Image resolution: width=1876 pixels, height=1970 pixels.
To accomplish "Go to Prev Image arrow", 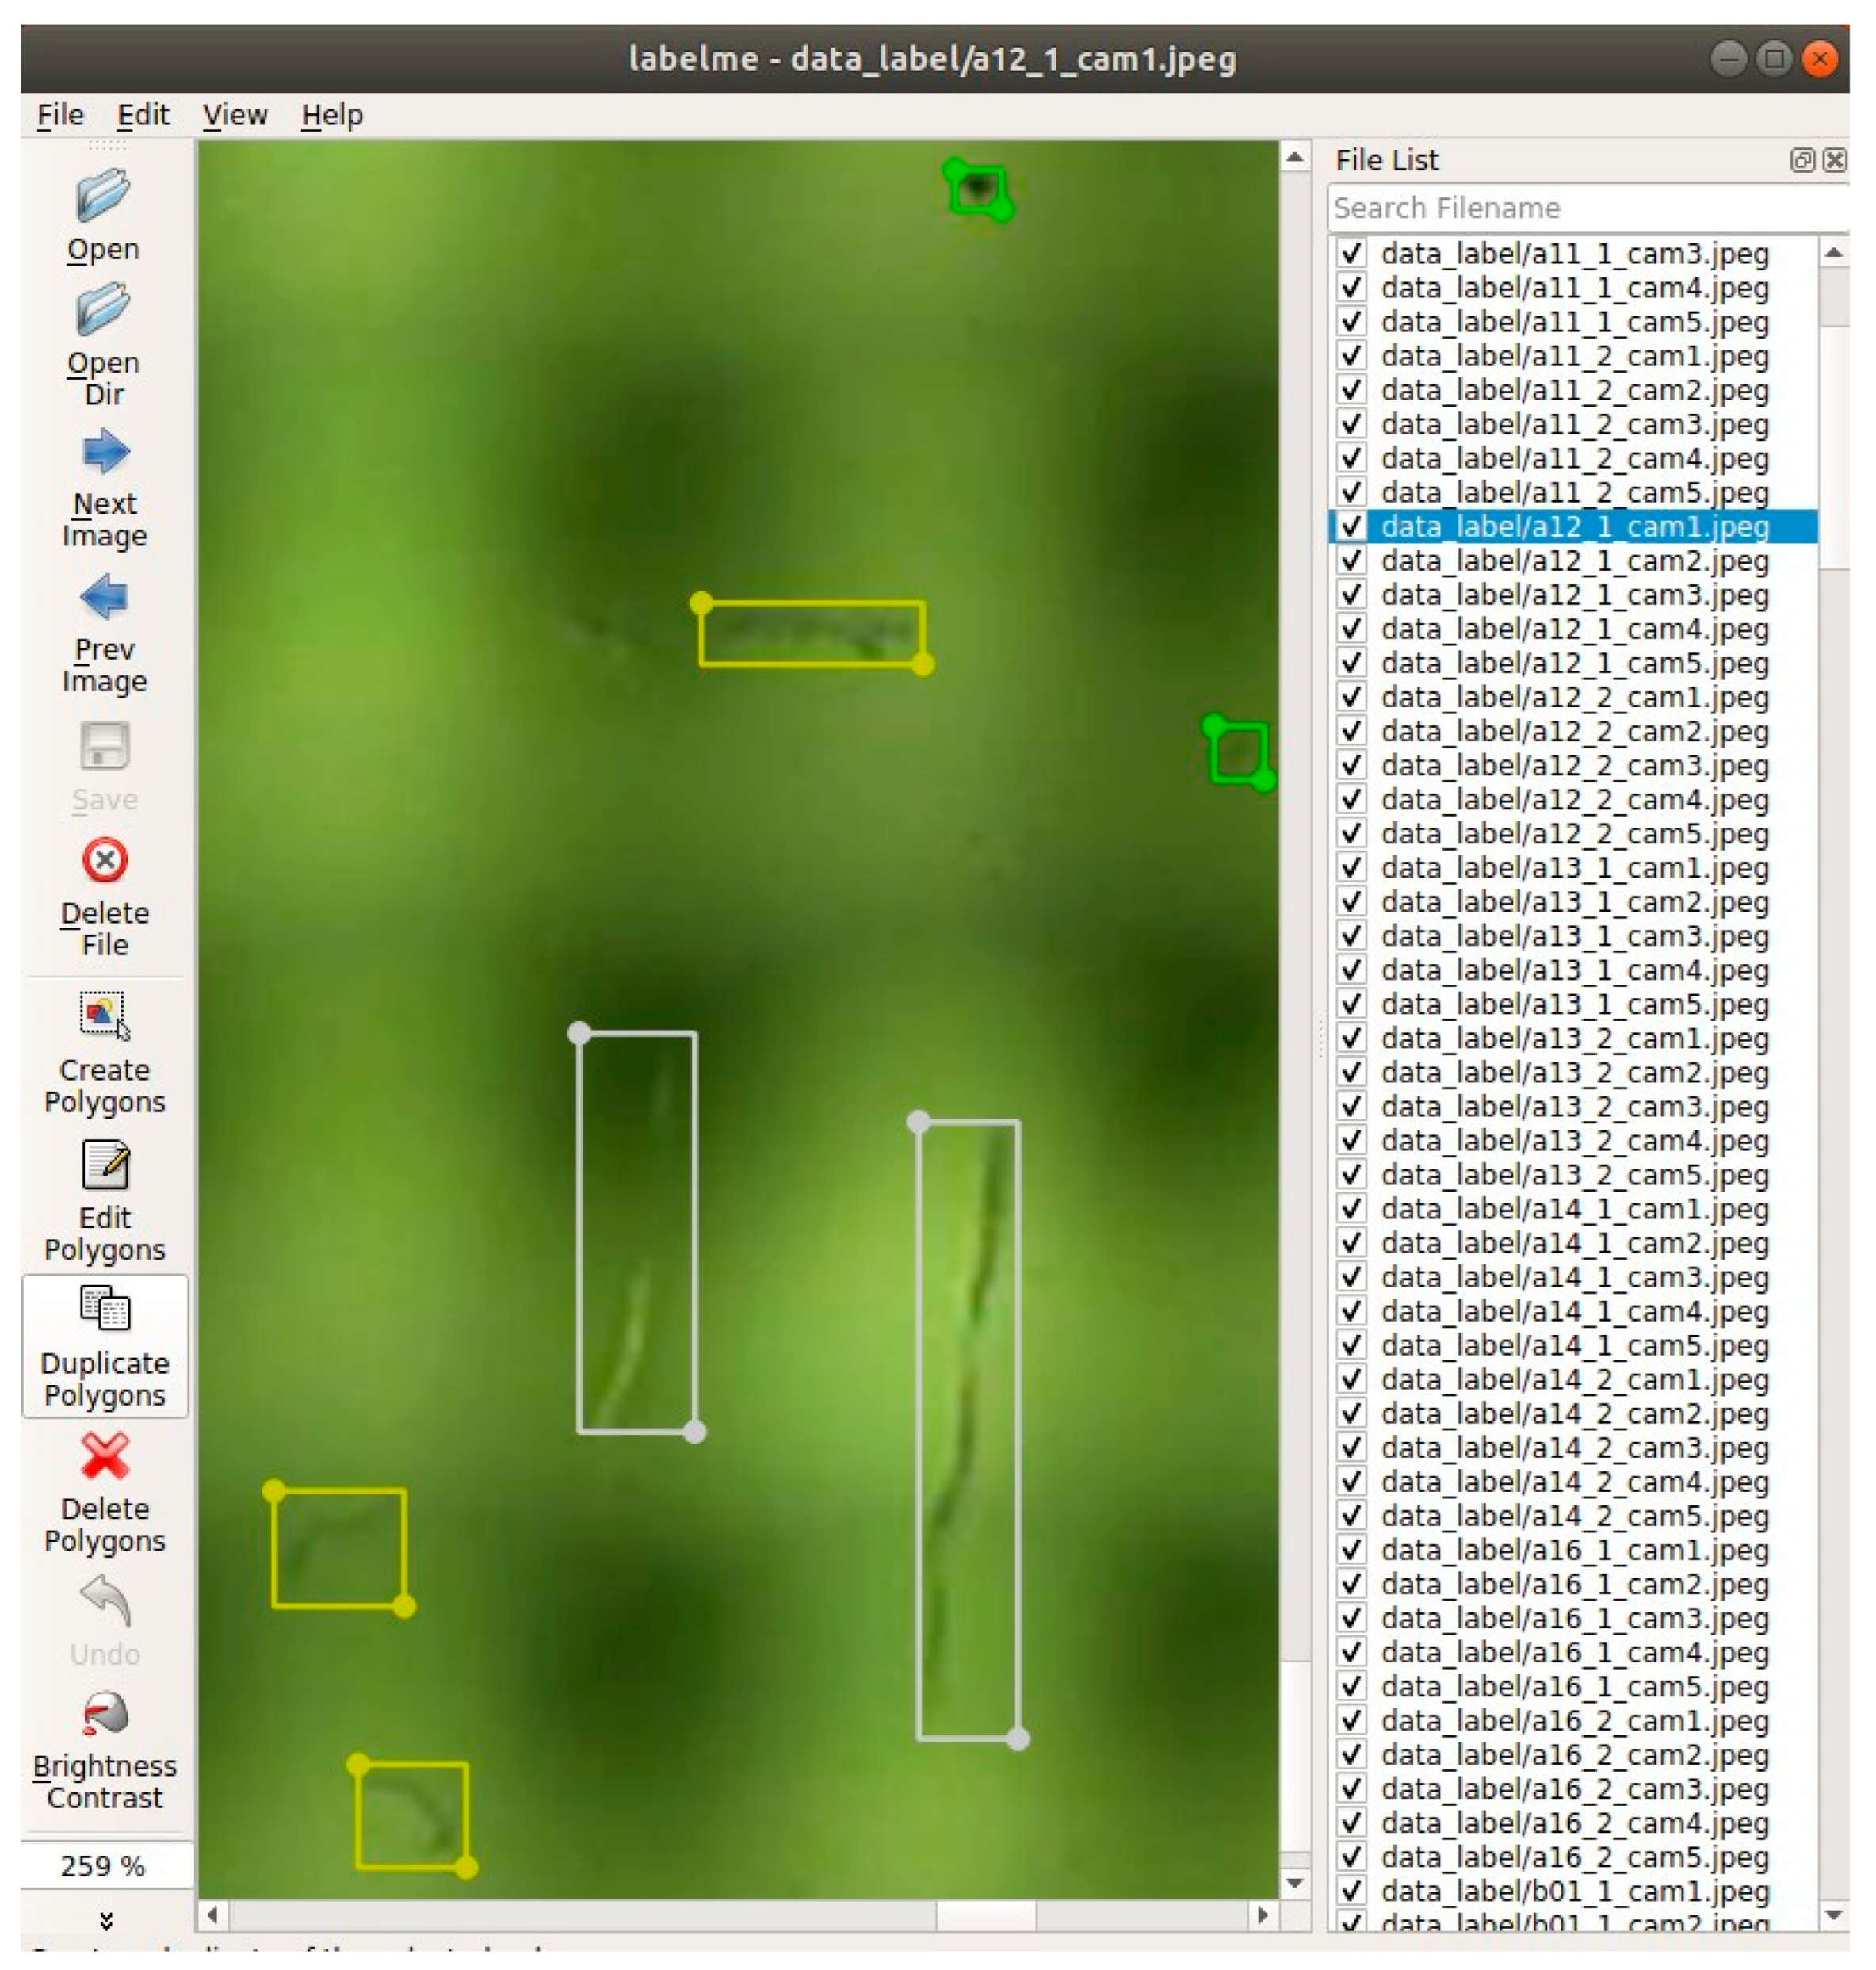I will (x=104, y=598).
